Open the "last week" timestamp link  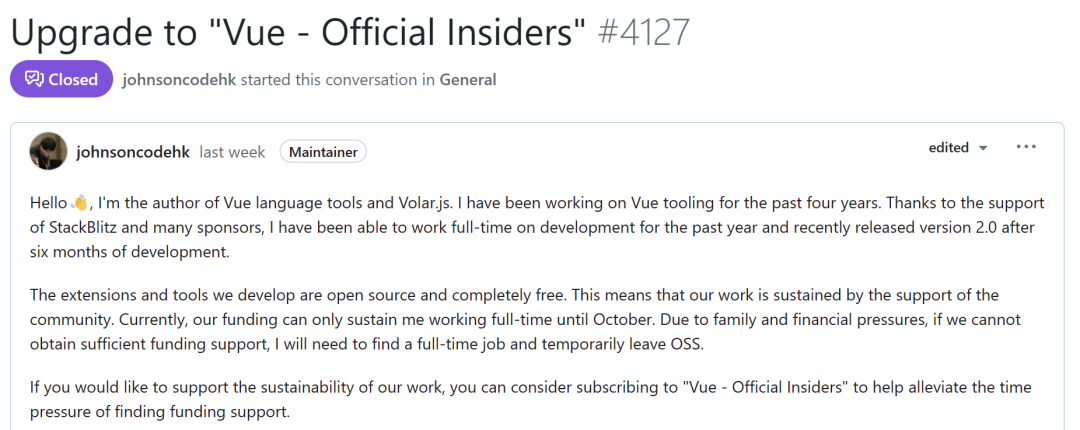tap(232, 152)
